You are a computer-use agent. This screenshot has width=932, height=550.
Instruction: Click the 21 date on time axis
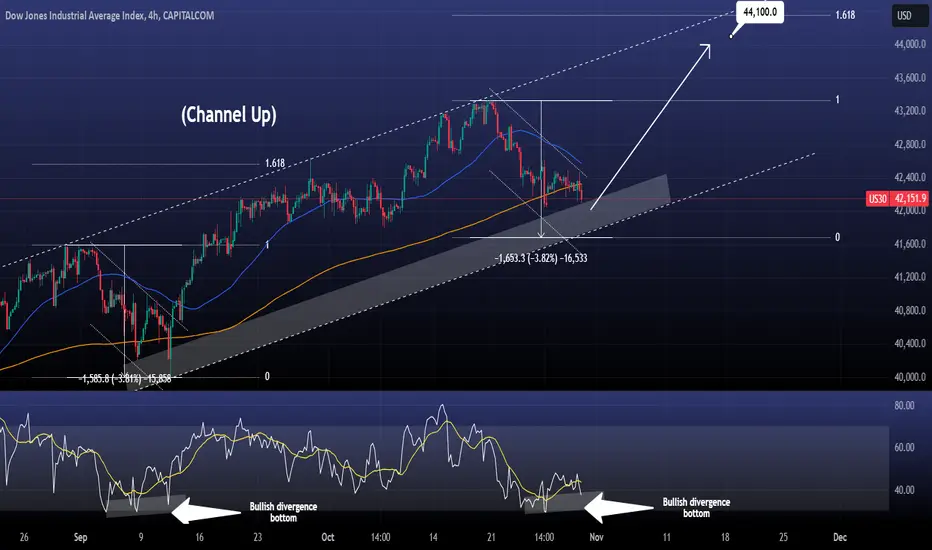(x=491, y=537)
